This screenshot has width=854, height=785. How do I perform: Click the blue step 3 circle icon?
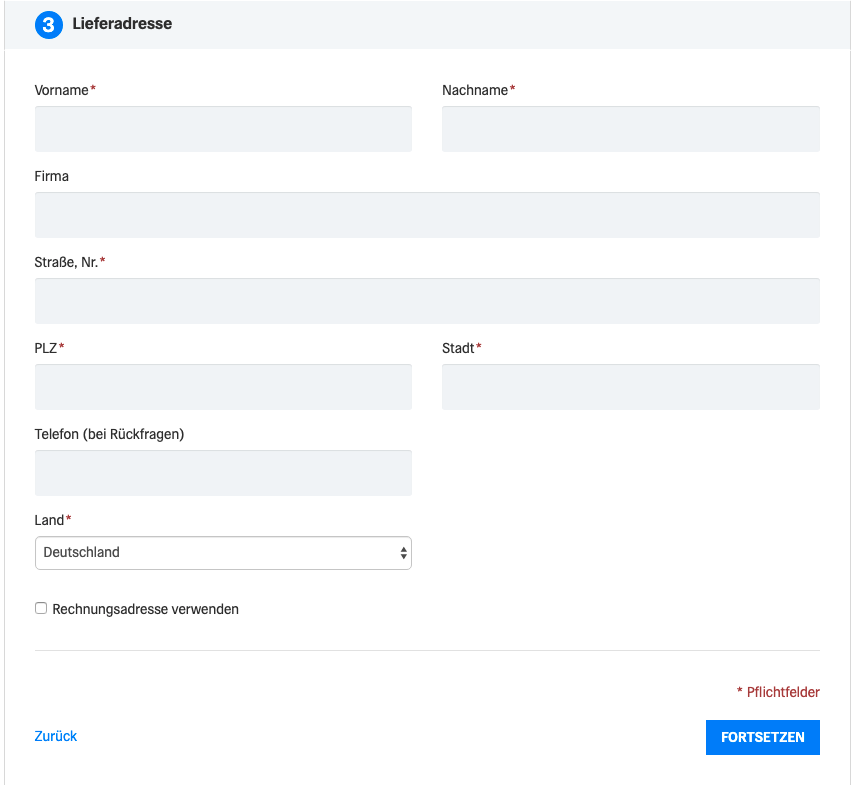(x=48, y=25)
